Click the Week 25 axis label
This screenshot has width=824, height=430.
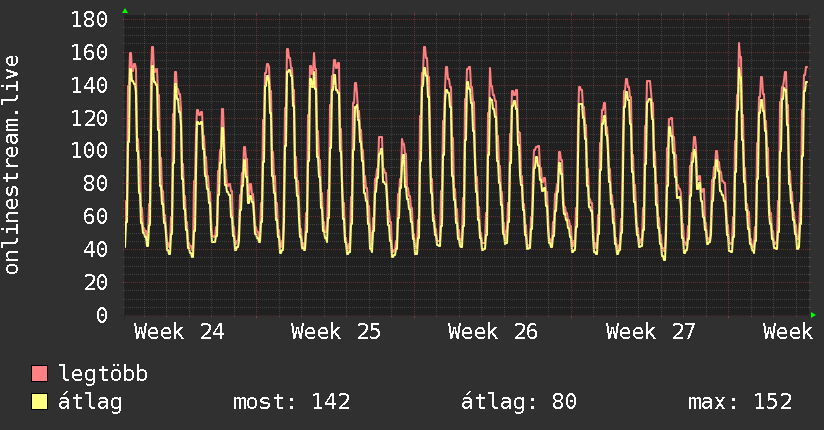pos(336,332)
